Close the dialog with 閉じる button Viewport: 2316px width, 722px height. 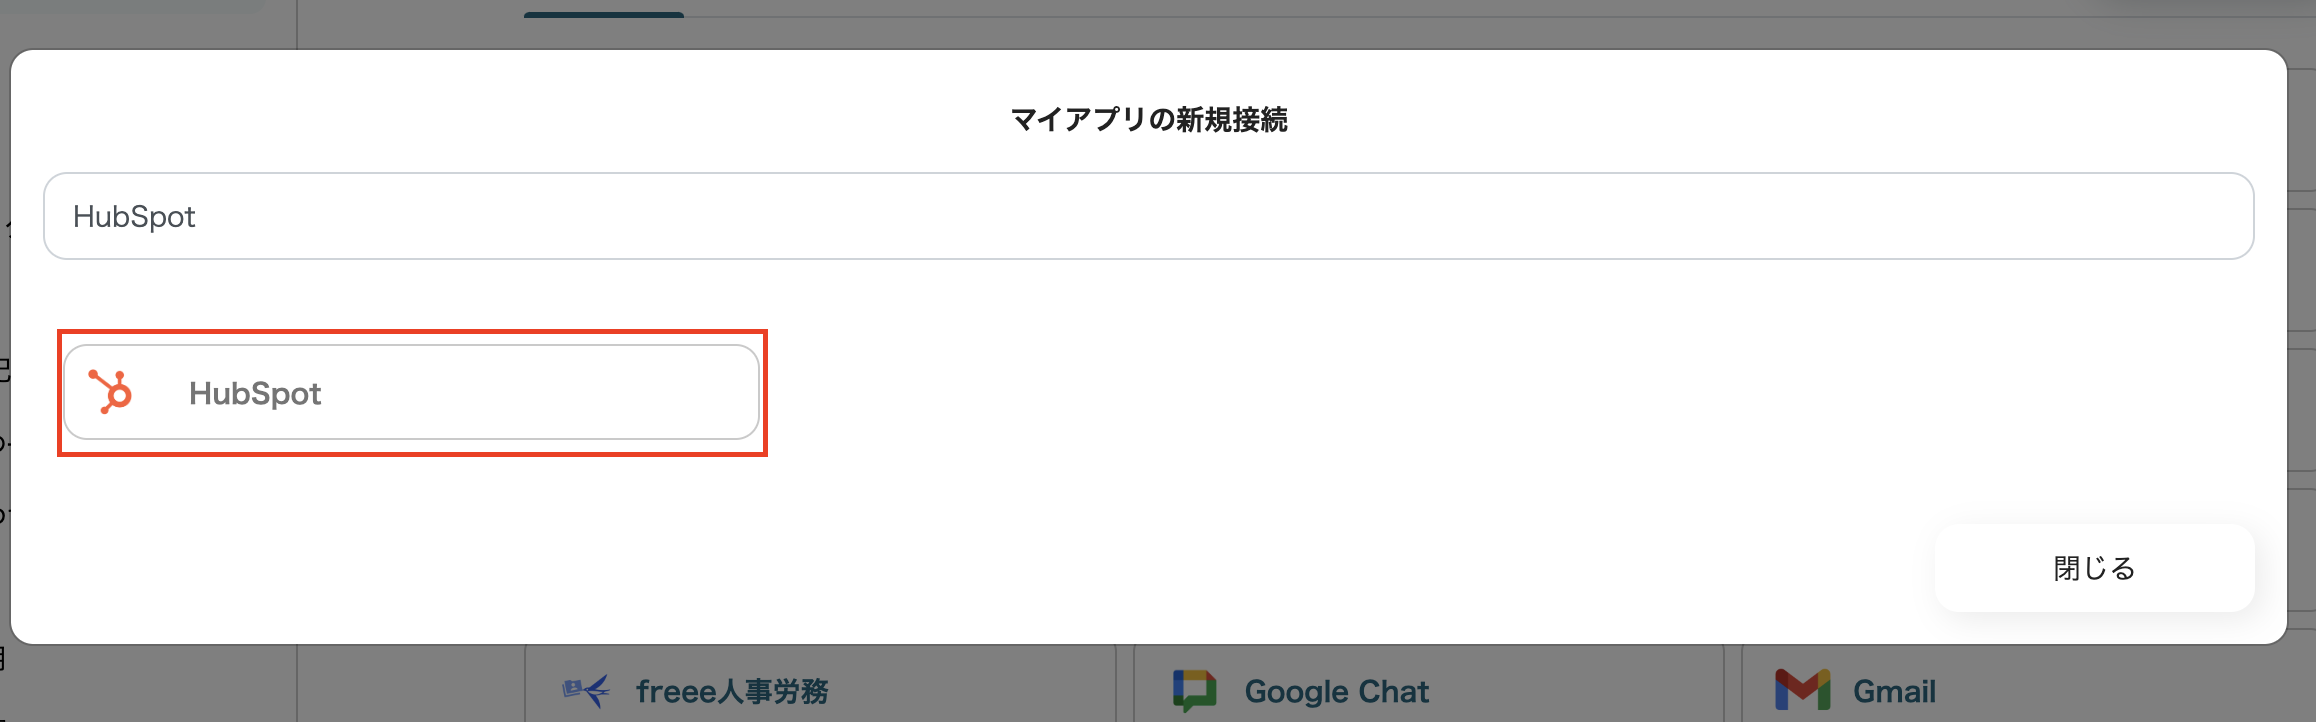coord(2094,568)
